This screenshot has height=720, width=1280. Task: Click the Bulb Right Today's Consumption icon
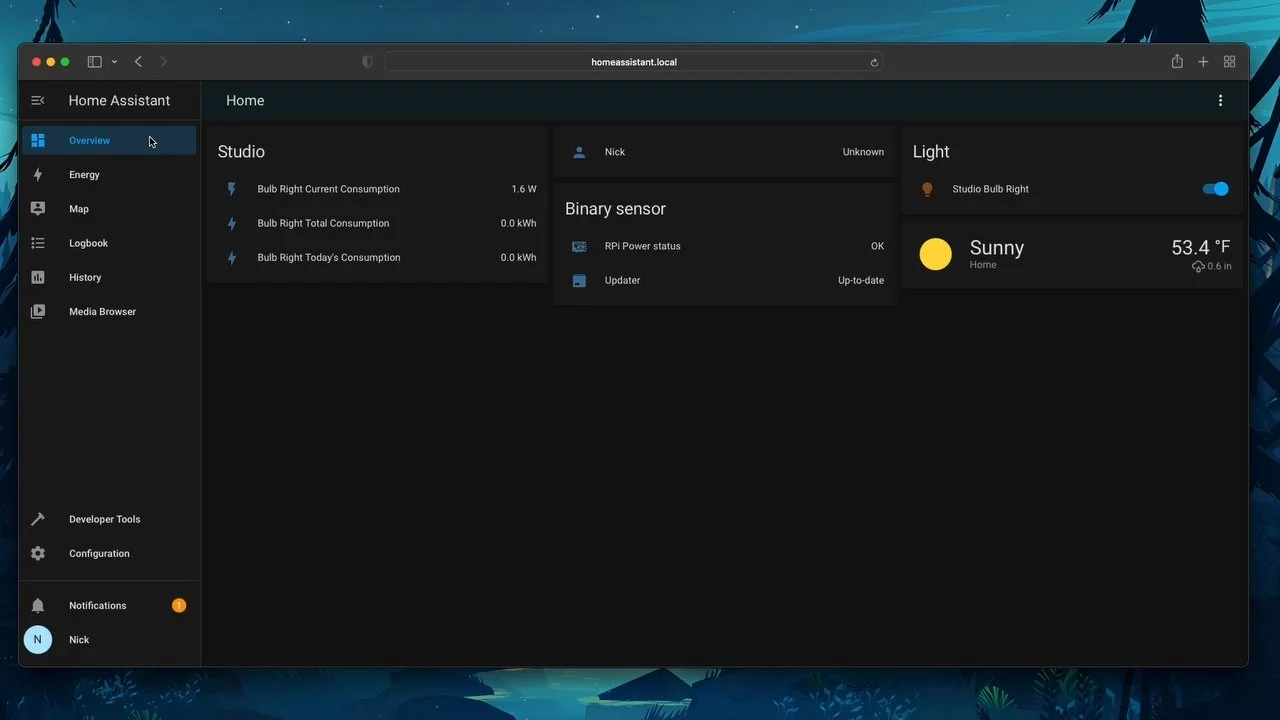click(232, 258)
